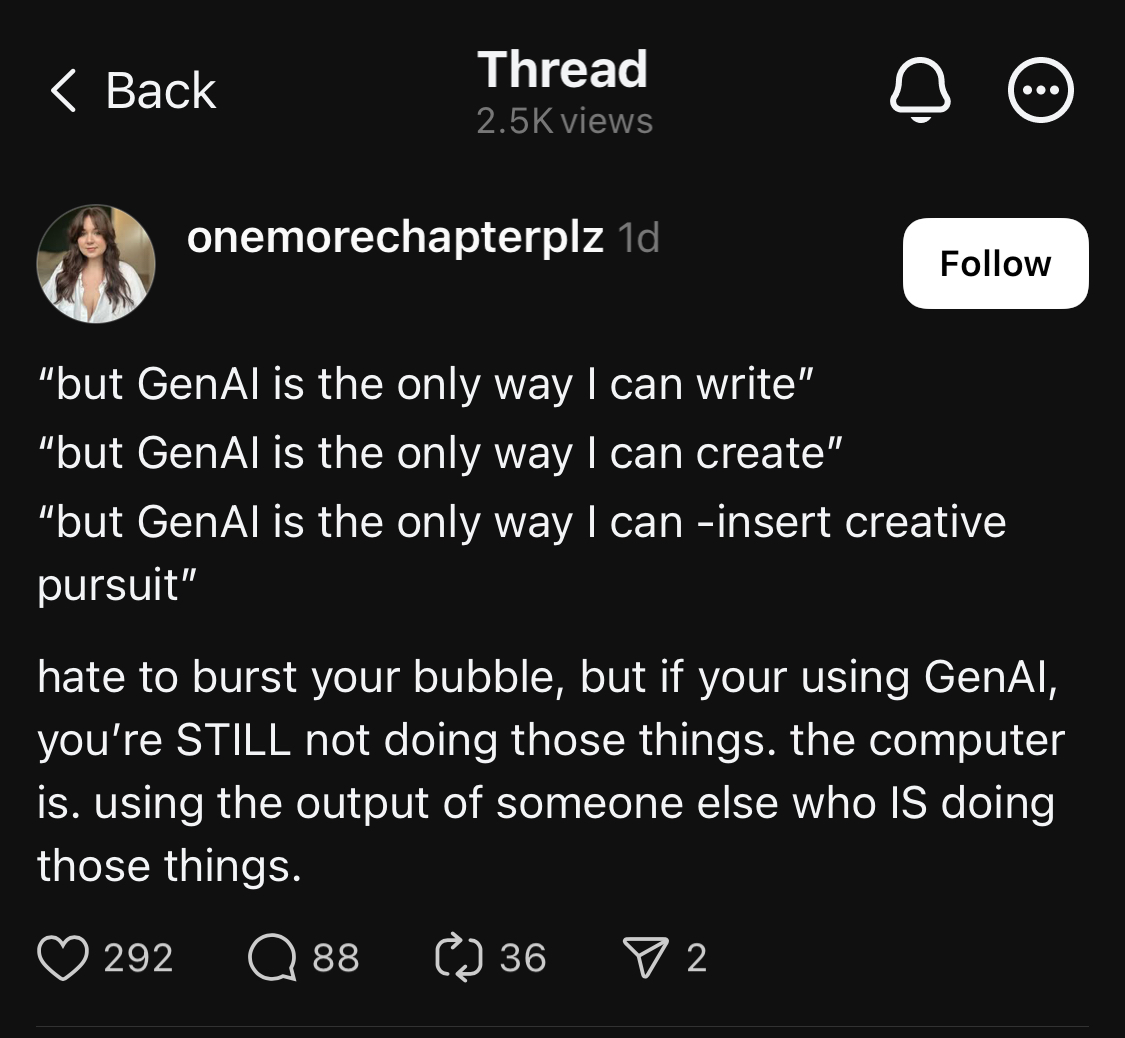Click the 36 reposts count

coord(523,957)
